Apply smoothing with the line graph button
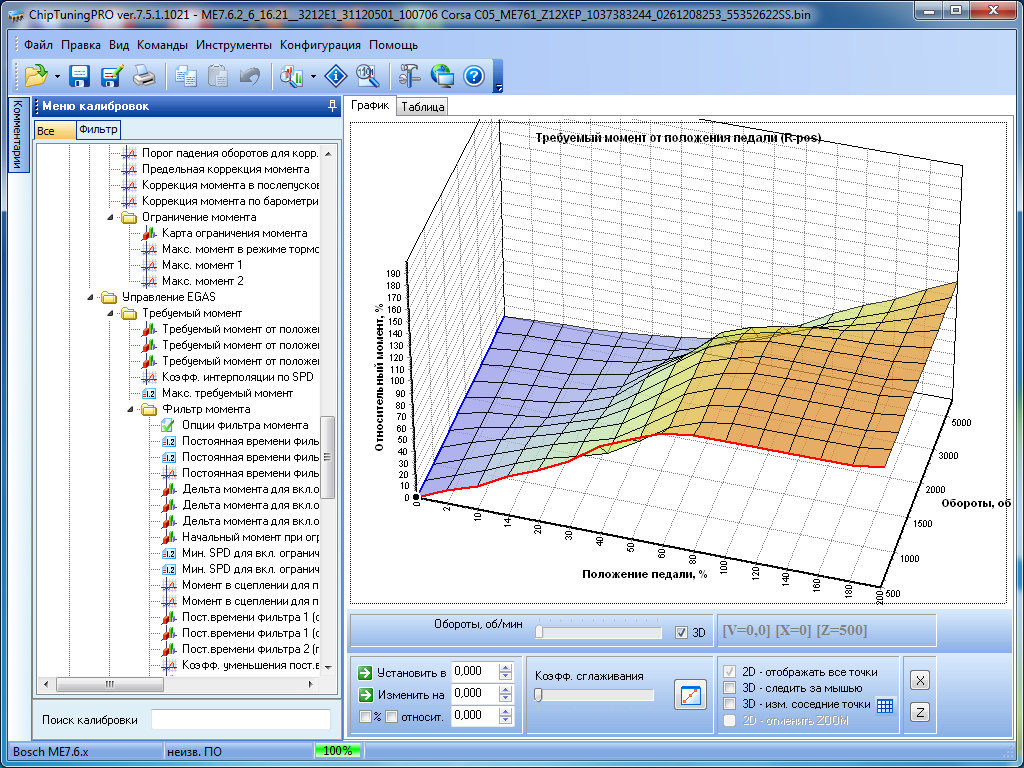The image size is (1024, 768). (689, 694)
